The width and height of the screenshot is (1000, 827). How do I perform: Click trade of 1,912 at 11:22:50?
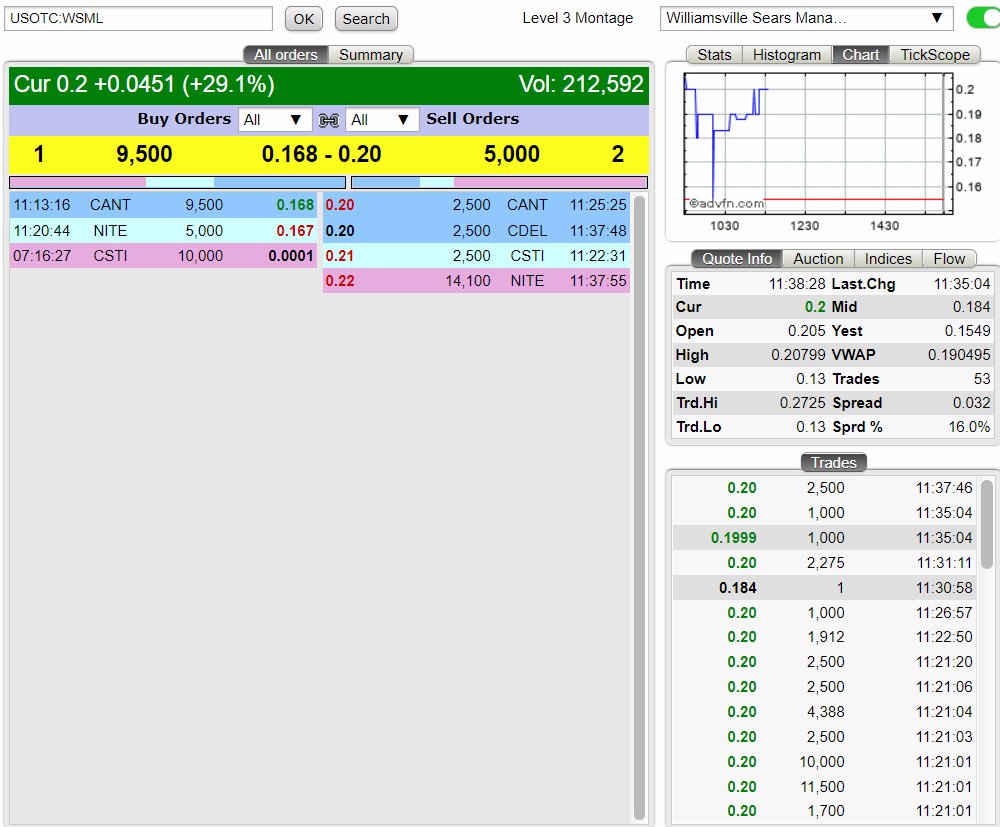coord(825,637)
